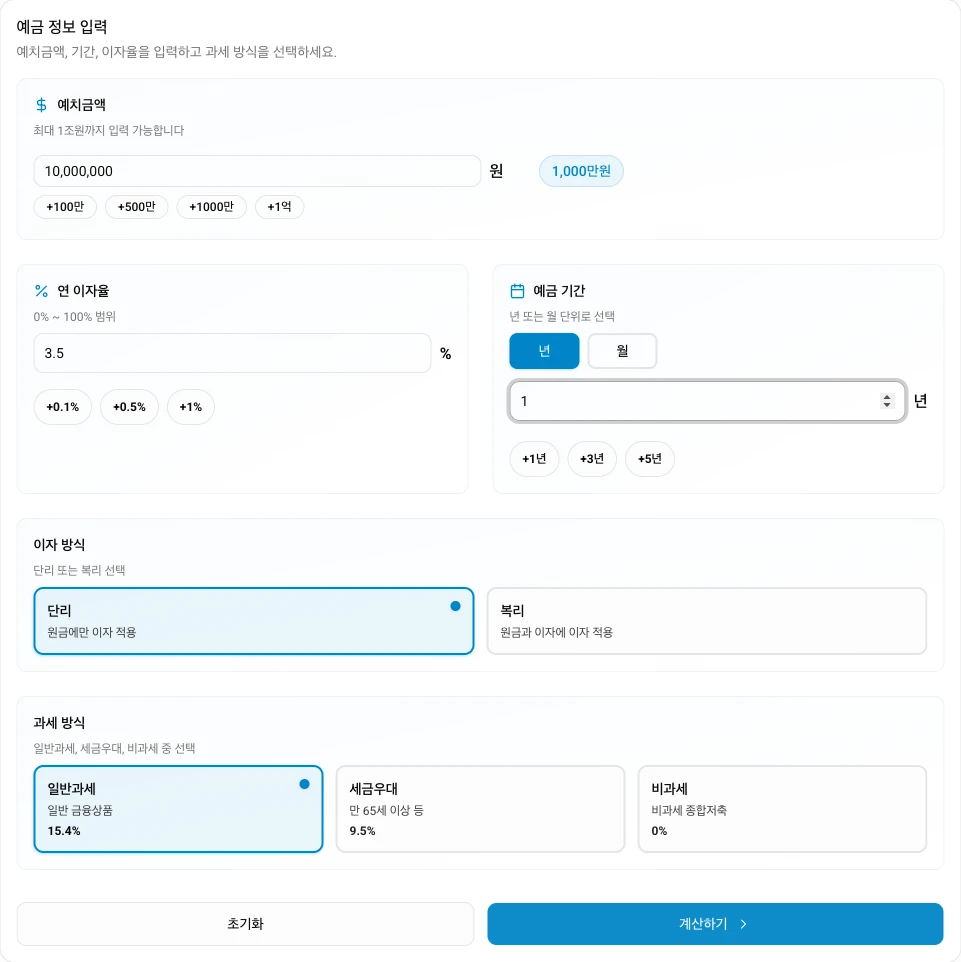Click the 1,000만원 amount badge
The image size is (961, 962).
[x=581, y=171]
